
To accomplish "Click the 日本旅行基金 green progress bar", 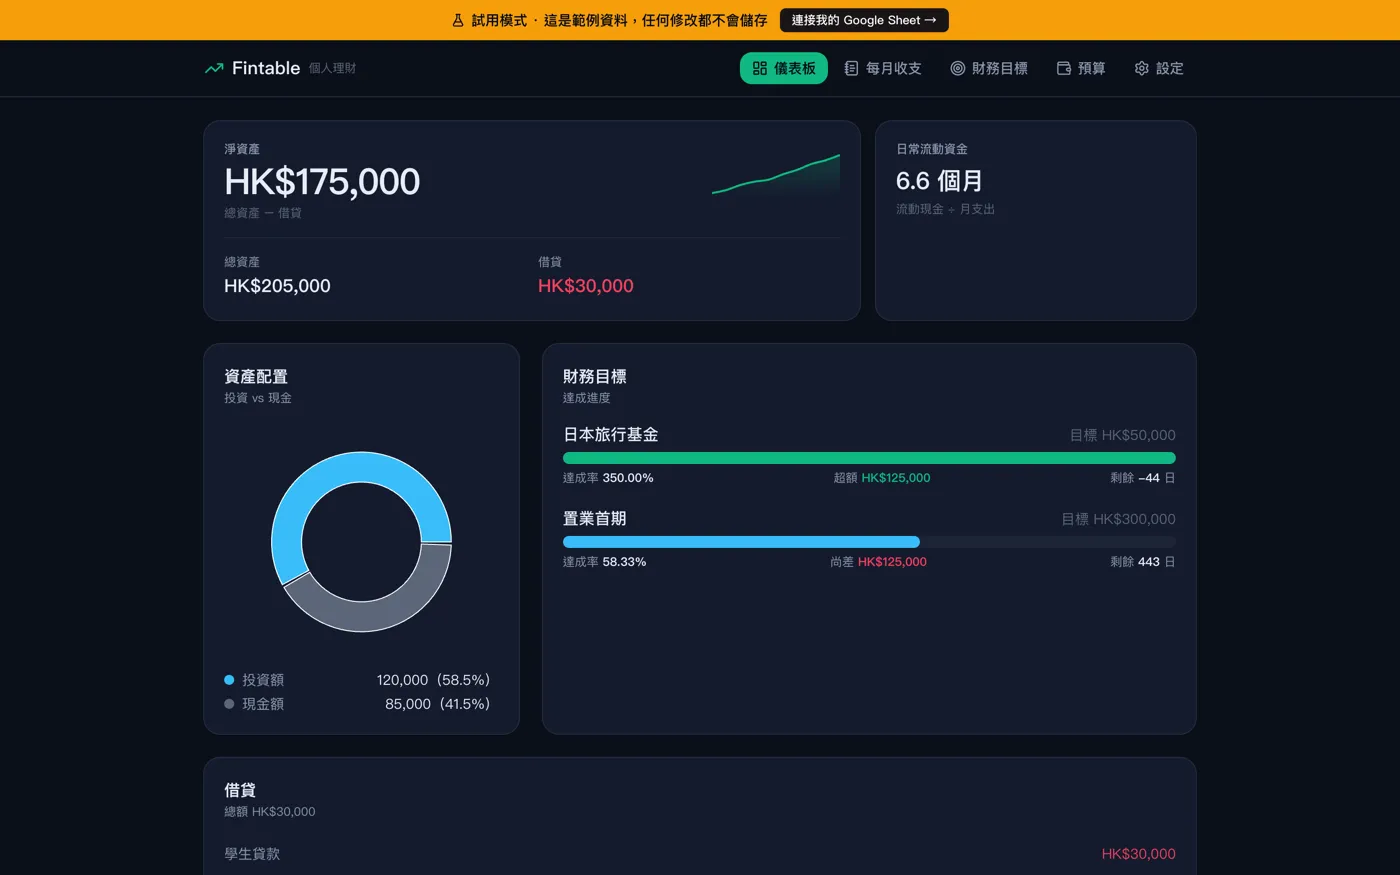I will [869, 458].
